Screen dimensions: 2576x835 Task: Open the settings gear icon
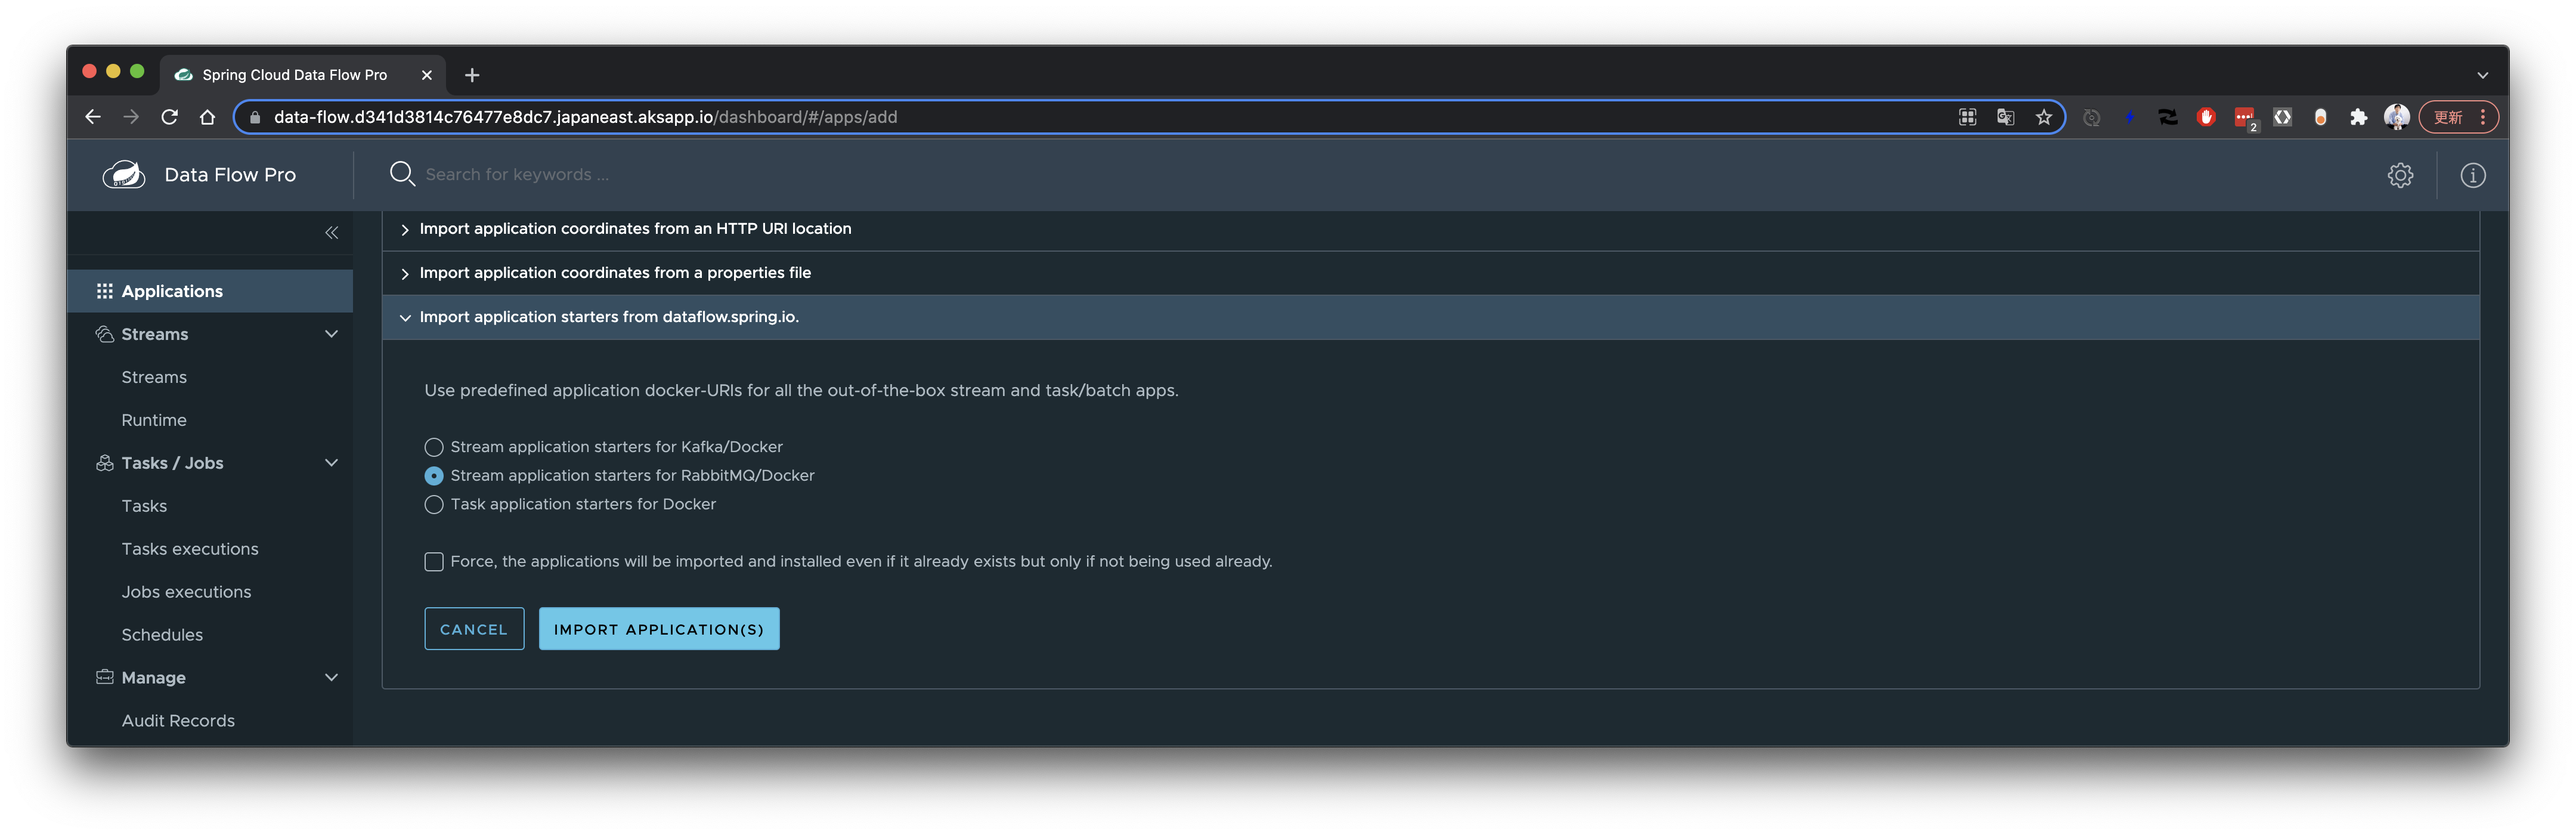coord(2400,175)
